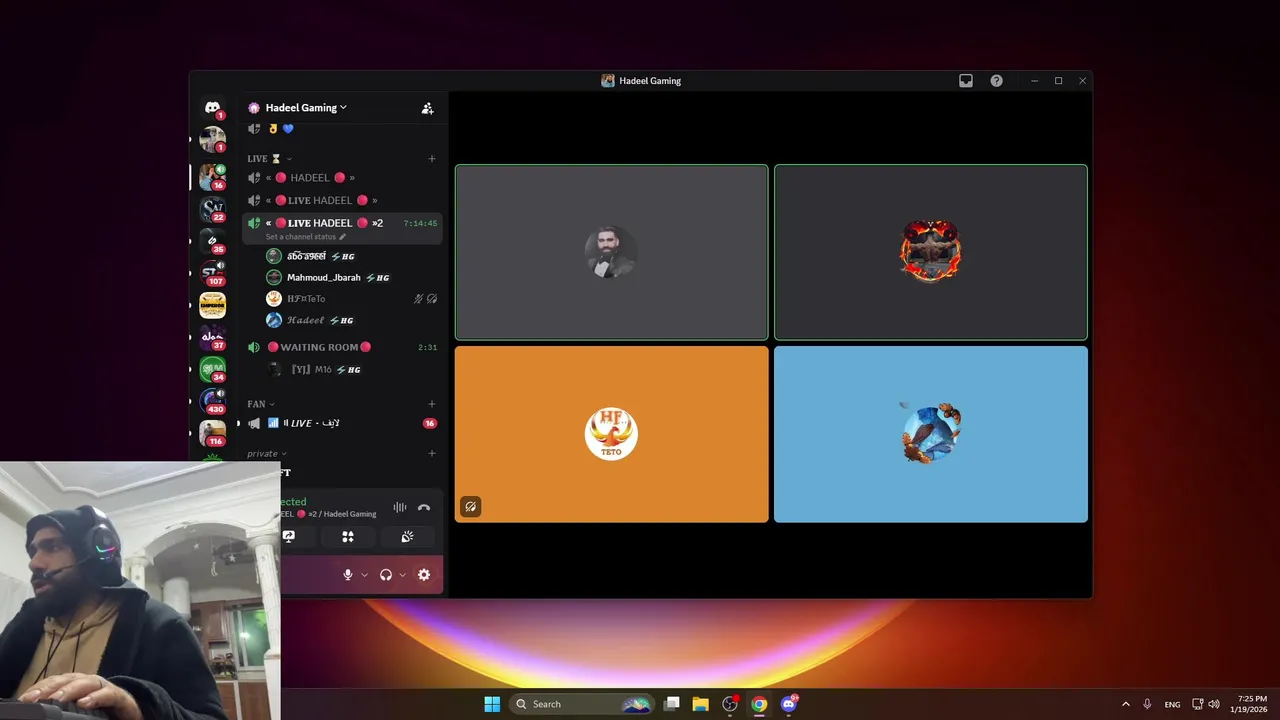Open the soundboard button
1280x720 pixels.
pos(407,537)
